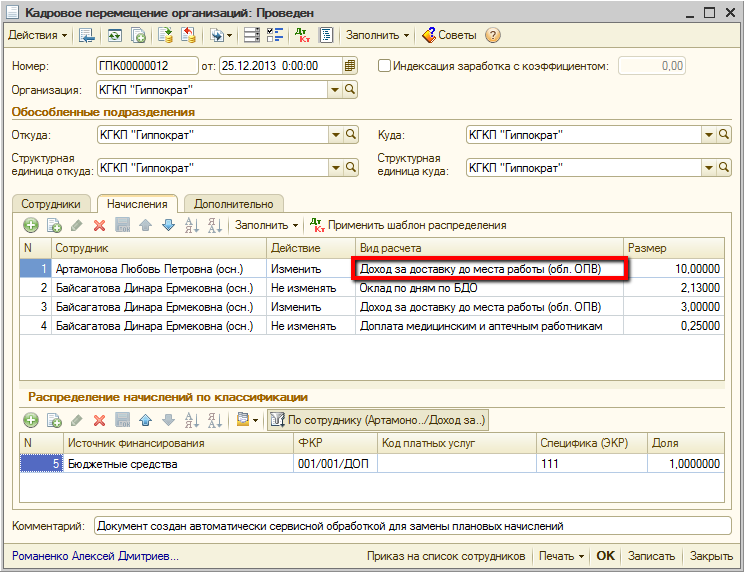This screenshot has width=744, height=572.
Task: Enable Индексация заработка с коэффициентом checkbox
Action: click(x=385, y=66)
